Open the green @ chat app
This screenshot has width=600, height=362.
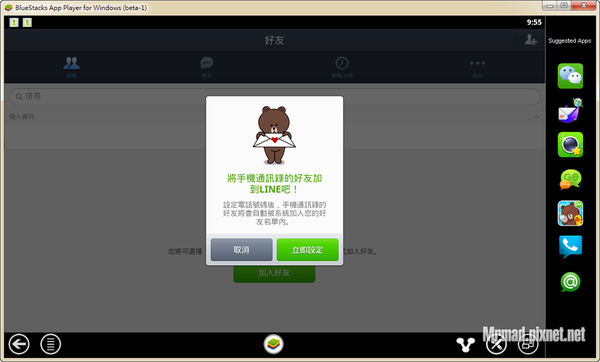tap(570, 282)
